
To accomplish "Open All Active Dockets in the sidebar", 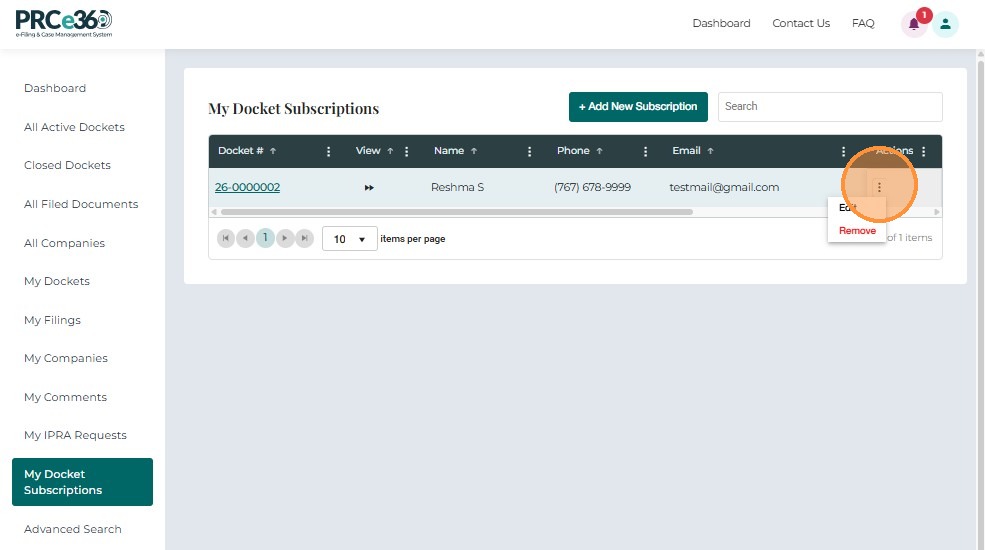I will 74,127.
